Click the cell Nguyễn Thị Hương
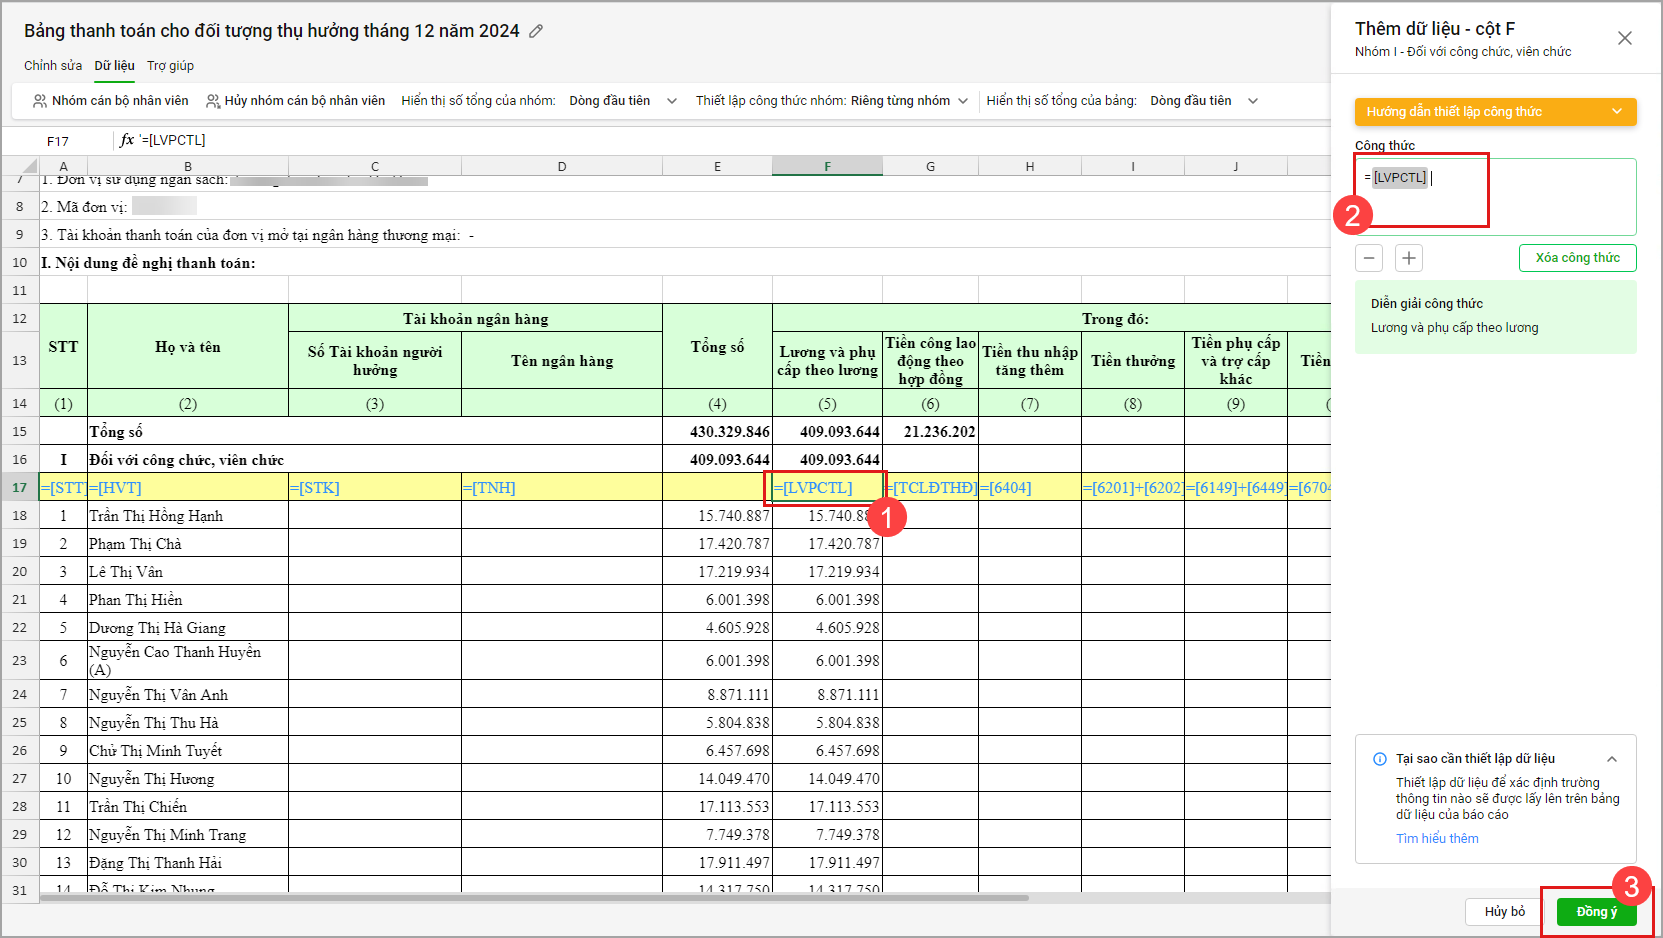The height and width of the screenshot is (938, 1663). (188, 779)
